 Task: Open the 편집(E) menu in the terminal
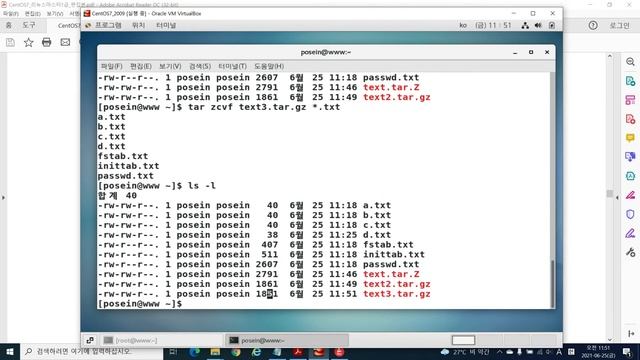coord(141,66)
